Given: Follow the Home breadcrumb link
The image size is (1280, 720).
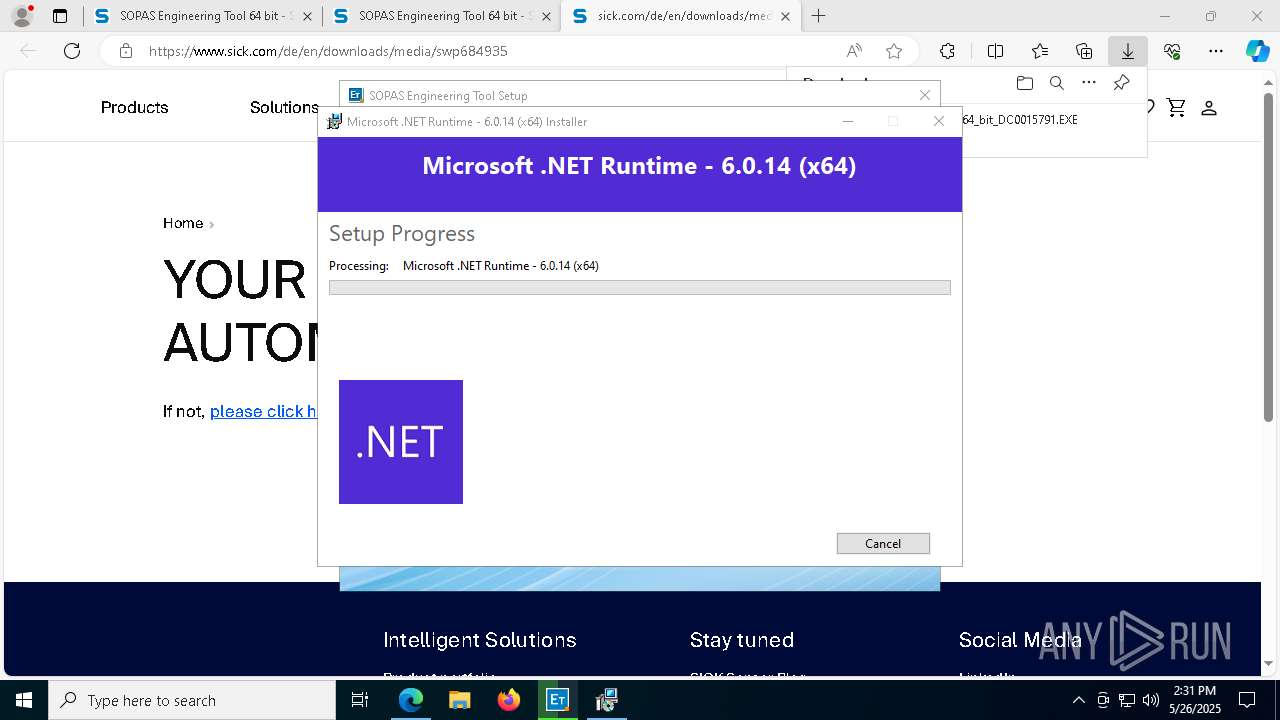Looking at the screenshot, I should pos(183,223).
